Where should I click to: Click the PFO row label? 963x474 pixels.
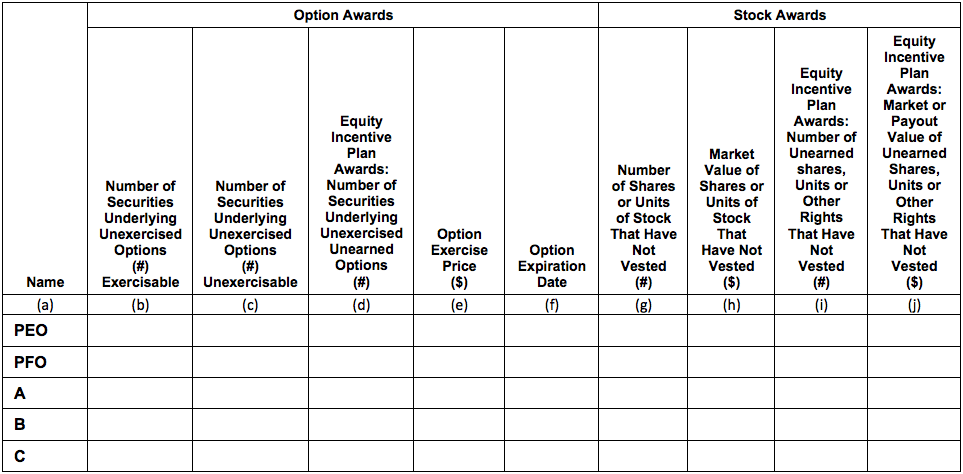31,362
